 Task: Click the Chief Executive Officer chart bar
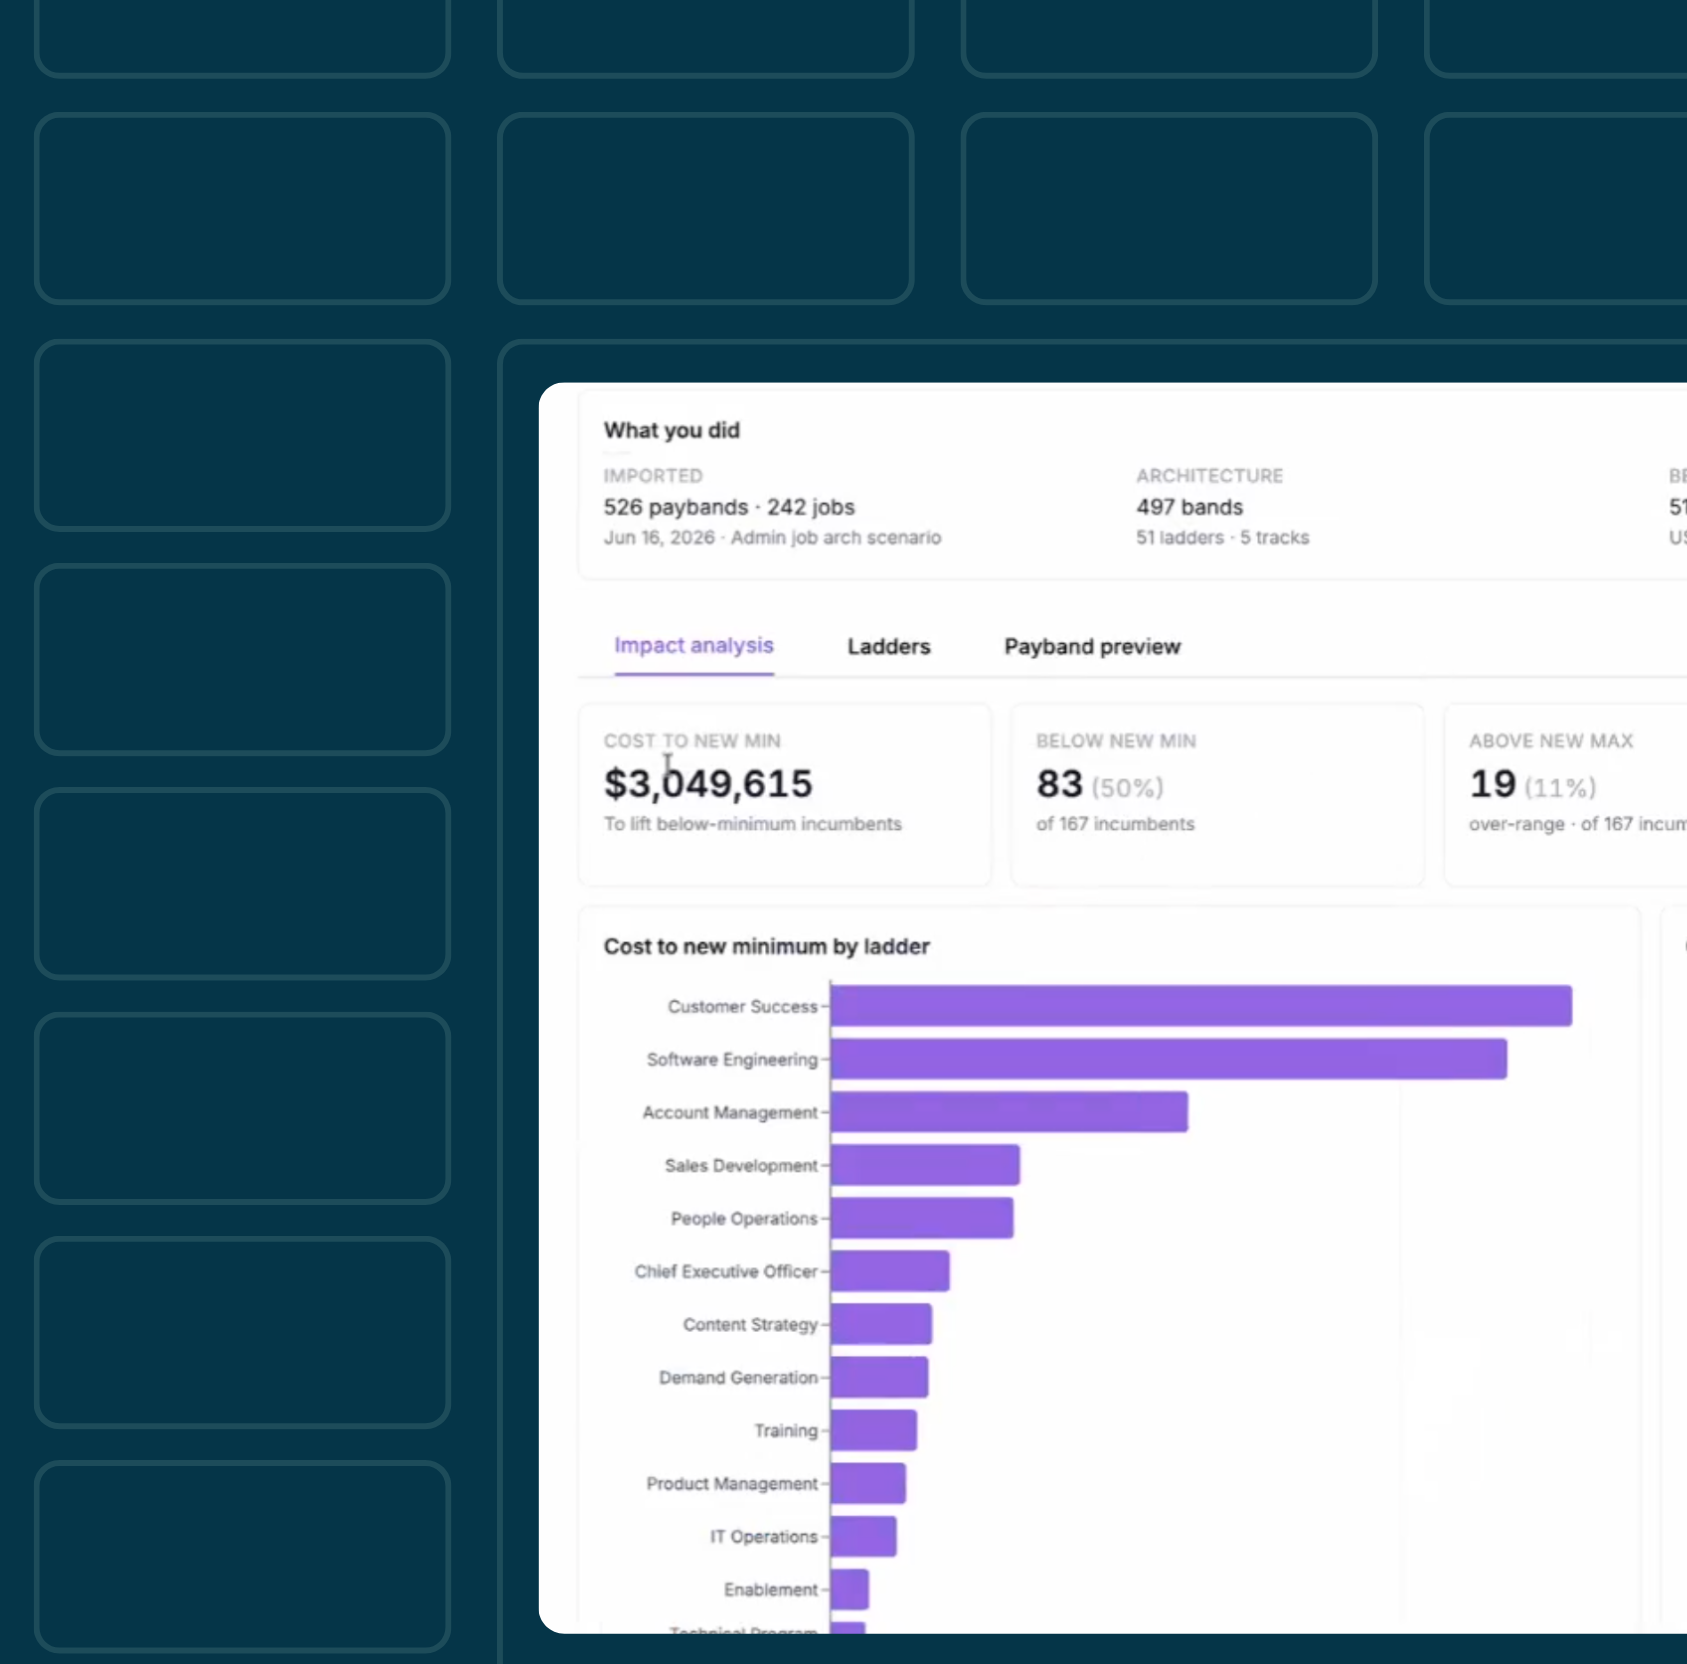click(x=890, y=1271)
